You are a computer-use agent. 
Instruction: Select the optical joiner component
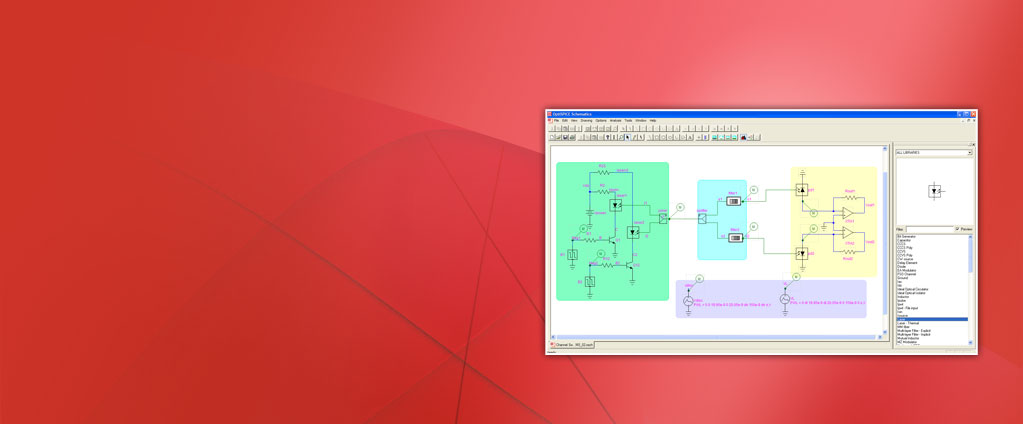click(662, 218)
